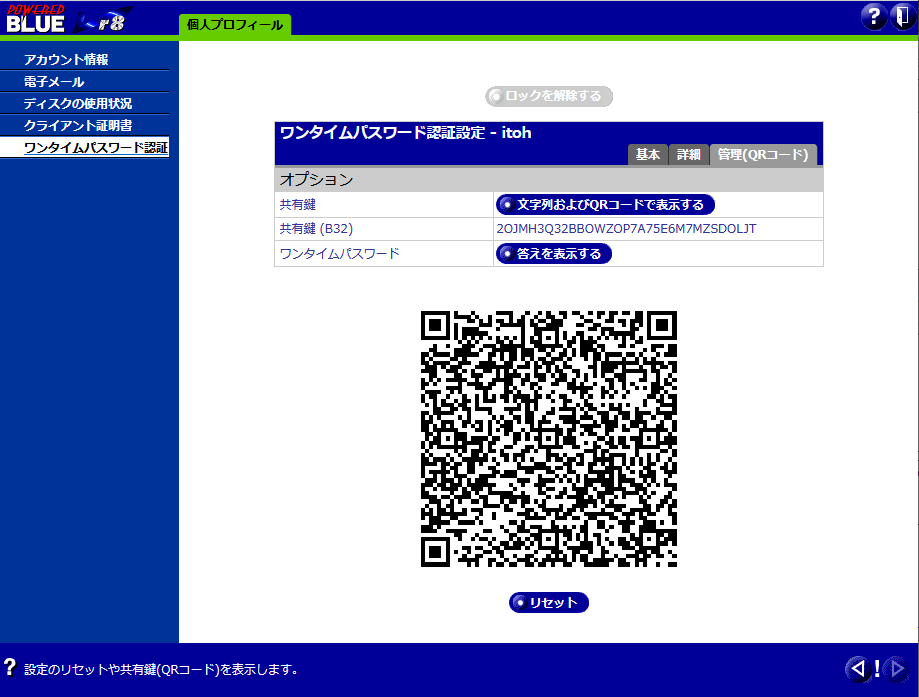Click the QR code image
The height and width of the screenshot is (697, 919).
coord(549,439)
